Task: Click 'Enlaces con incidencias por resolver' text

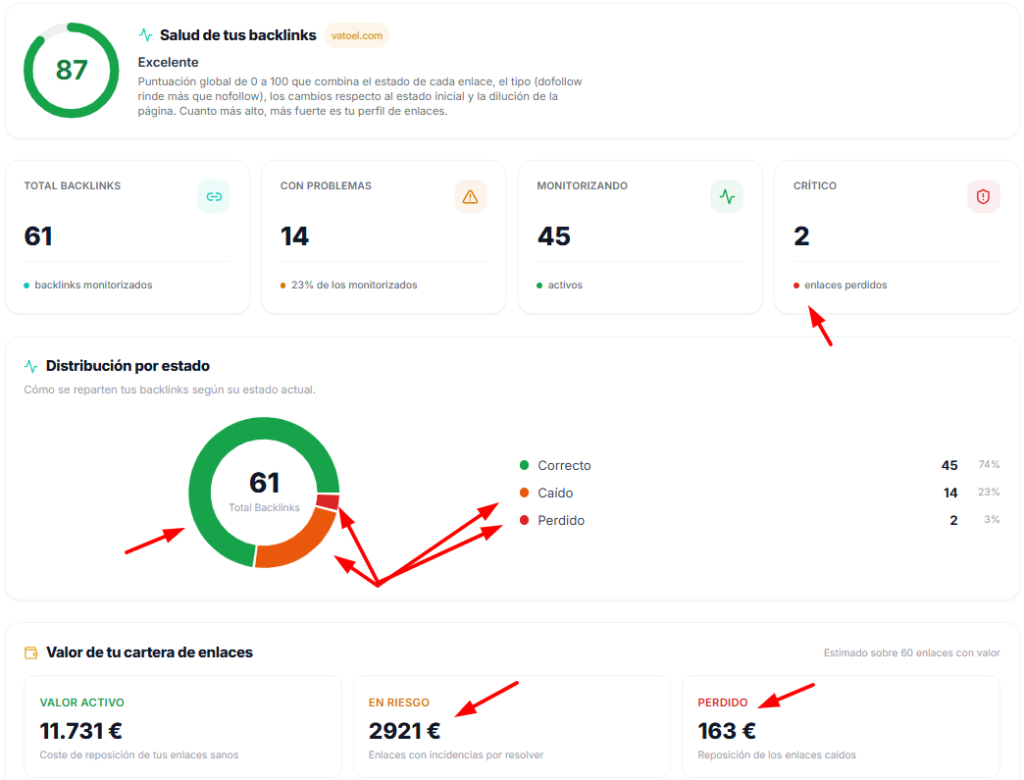Action: [x=456, y=755]
